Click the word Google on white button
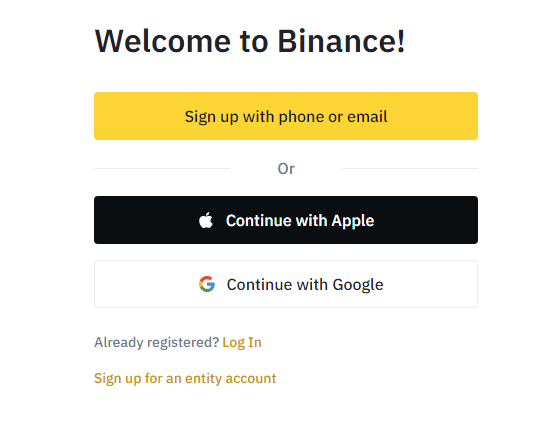This screenshot has height=430, width=554. [x=358, y=285]
